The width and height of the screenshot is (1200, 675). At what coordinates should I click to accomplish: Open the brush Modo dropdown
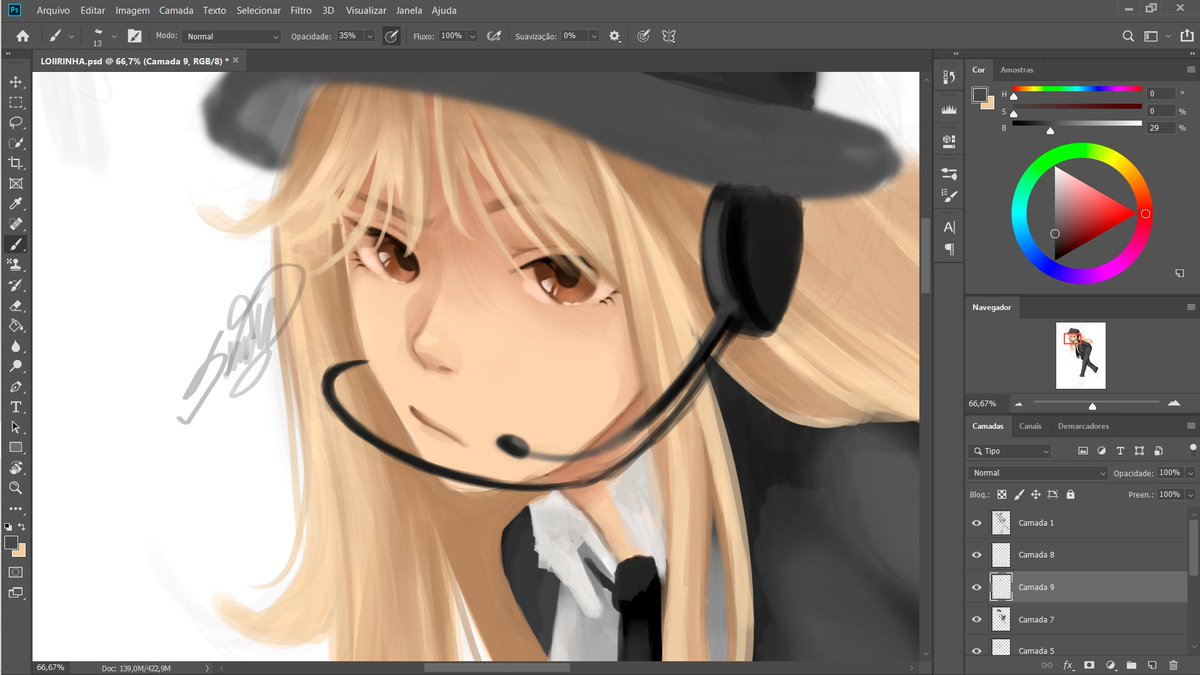tap(232, 36)
